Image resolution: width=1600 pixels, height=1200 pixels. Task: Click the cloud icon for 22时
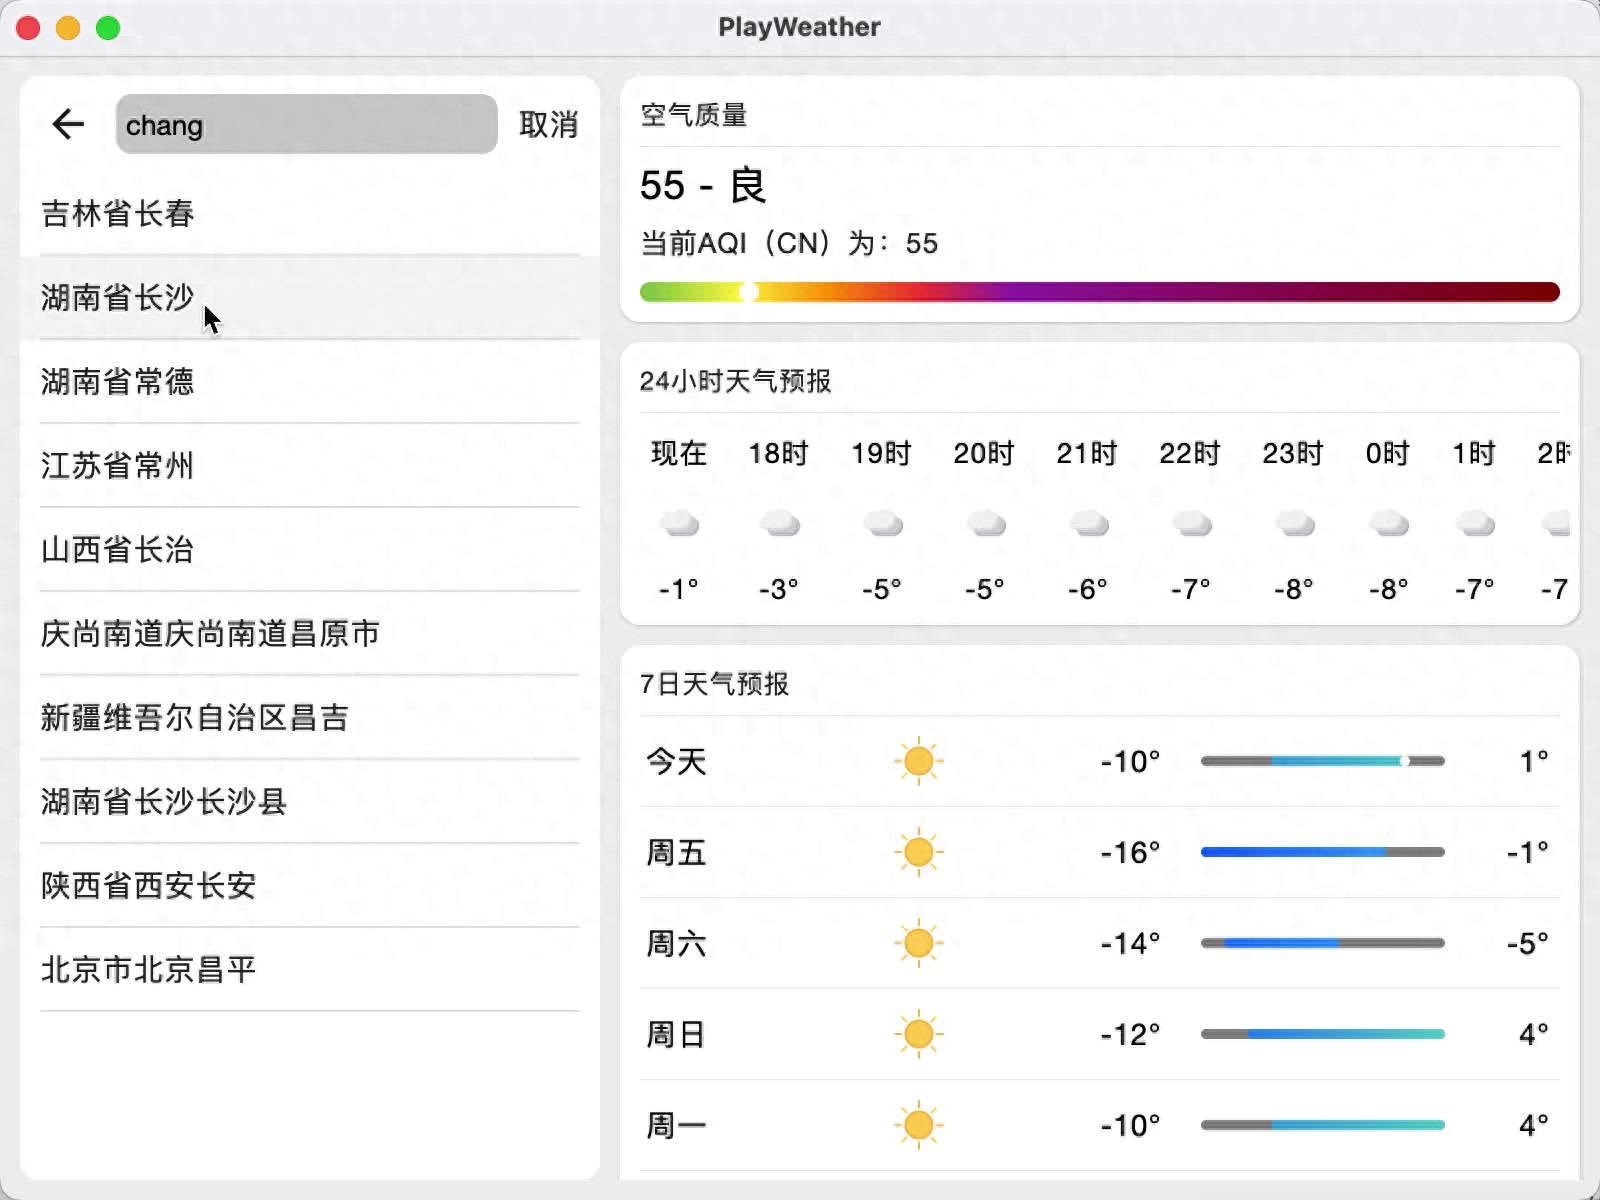1191,523
